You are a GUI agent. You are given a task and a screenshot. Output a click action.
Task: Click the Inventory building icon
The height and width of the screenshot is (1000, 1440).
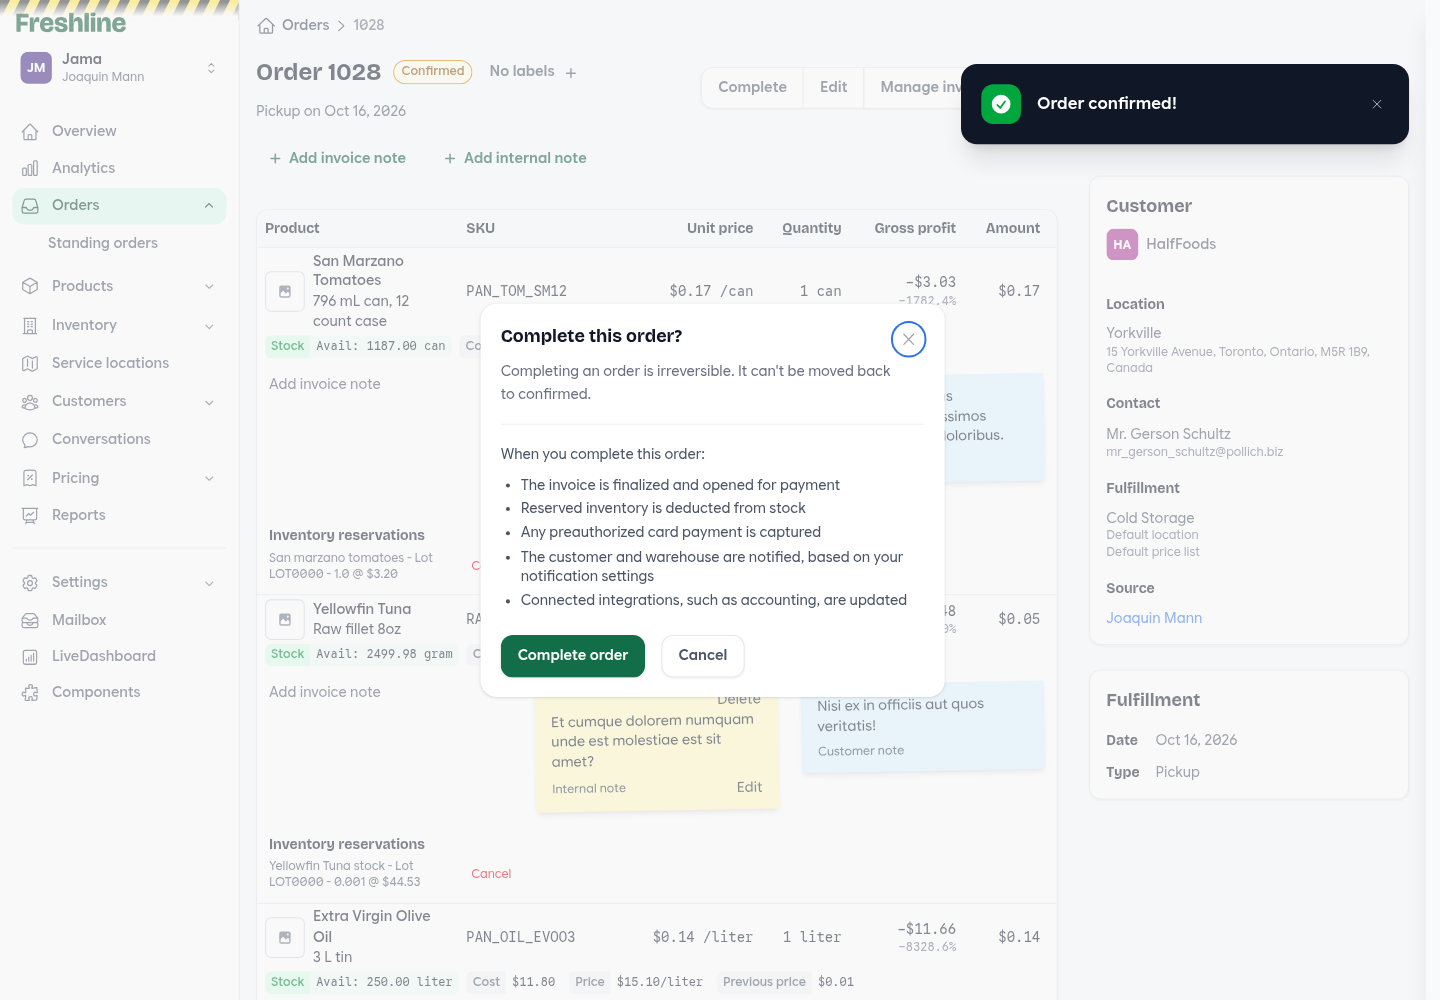tap(30, 325)
